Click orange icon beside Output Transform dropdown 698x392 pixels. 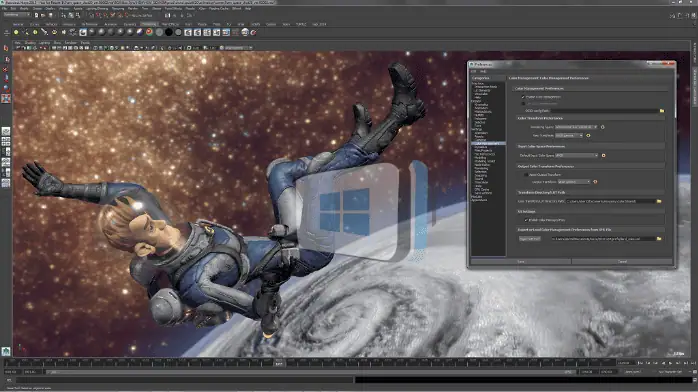pos(595,182)
